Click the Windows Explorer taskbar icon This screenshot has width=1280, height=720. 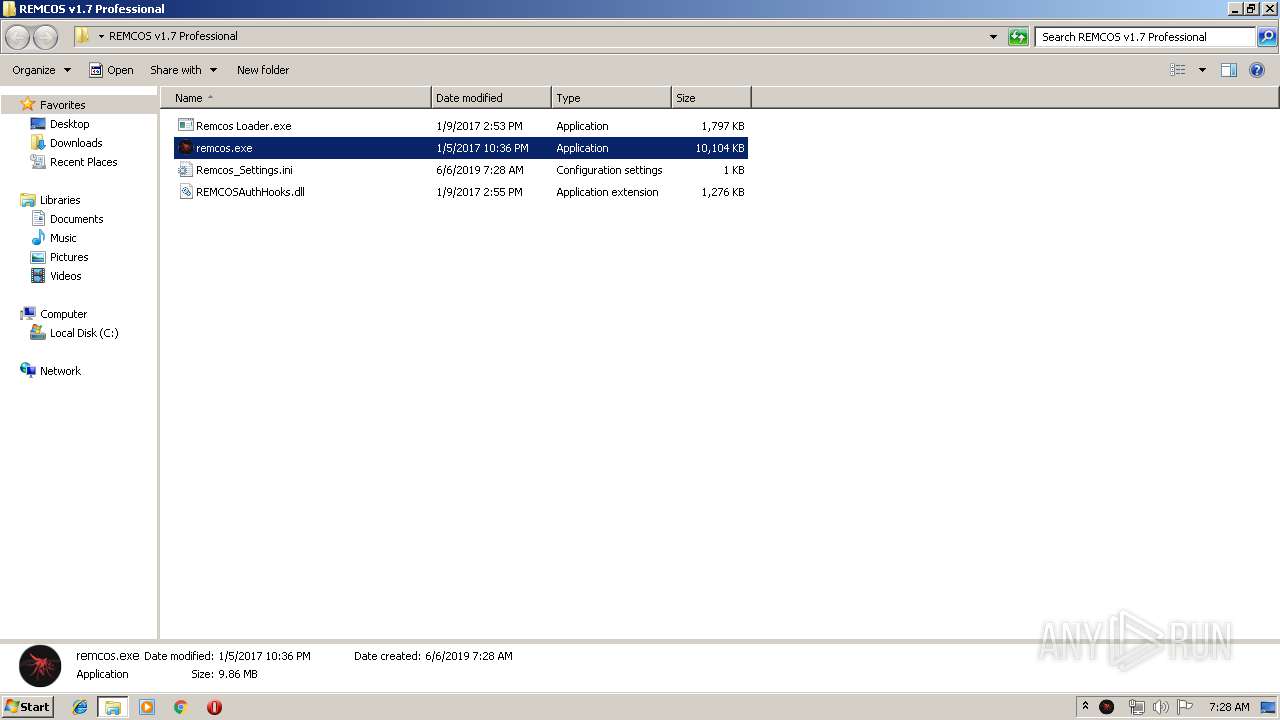pyautogui.click(x=113, y=707)
